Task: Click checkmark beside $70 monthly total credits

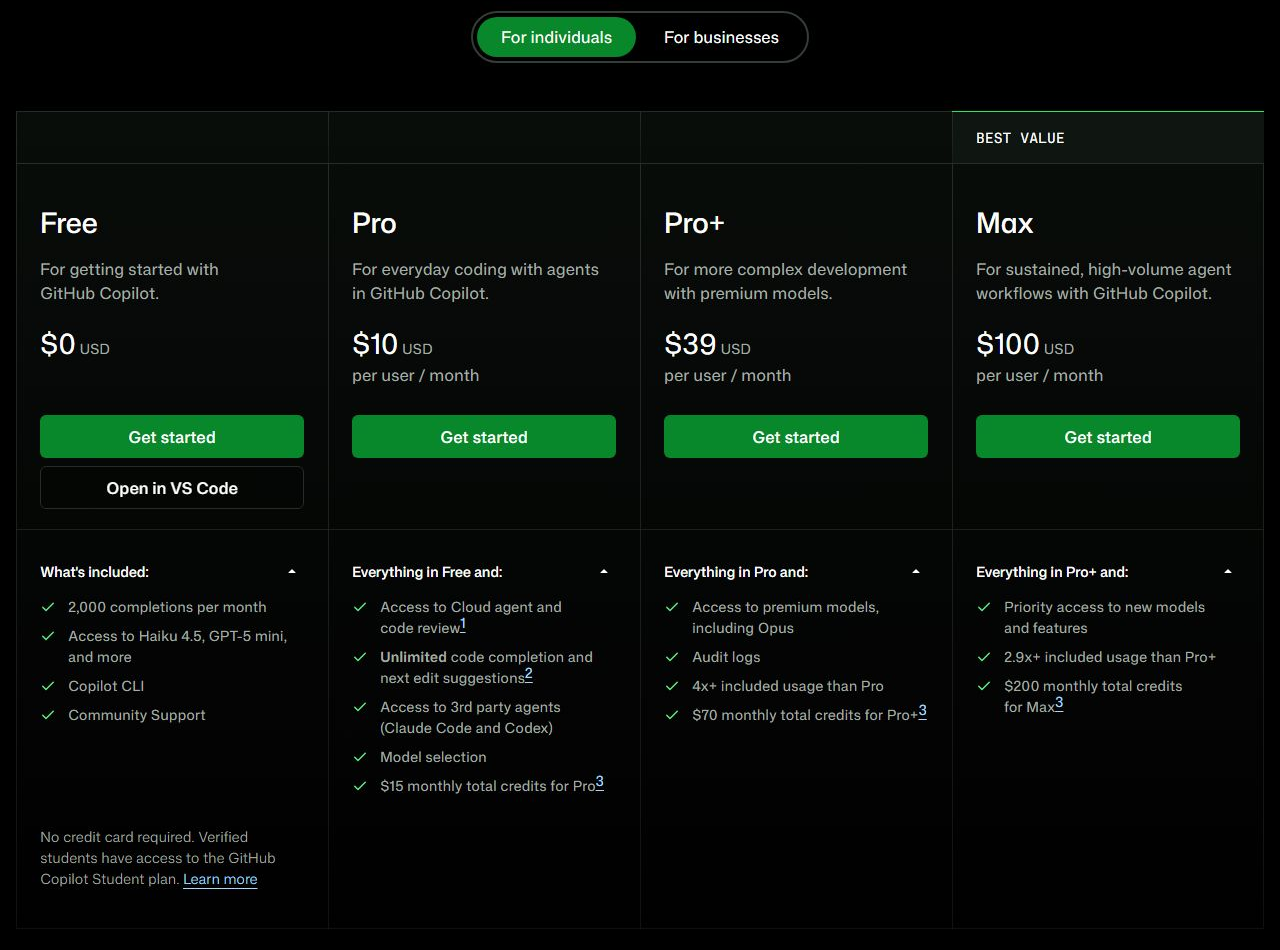Action: (672, 715)
